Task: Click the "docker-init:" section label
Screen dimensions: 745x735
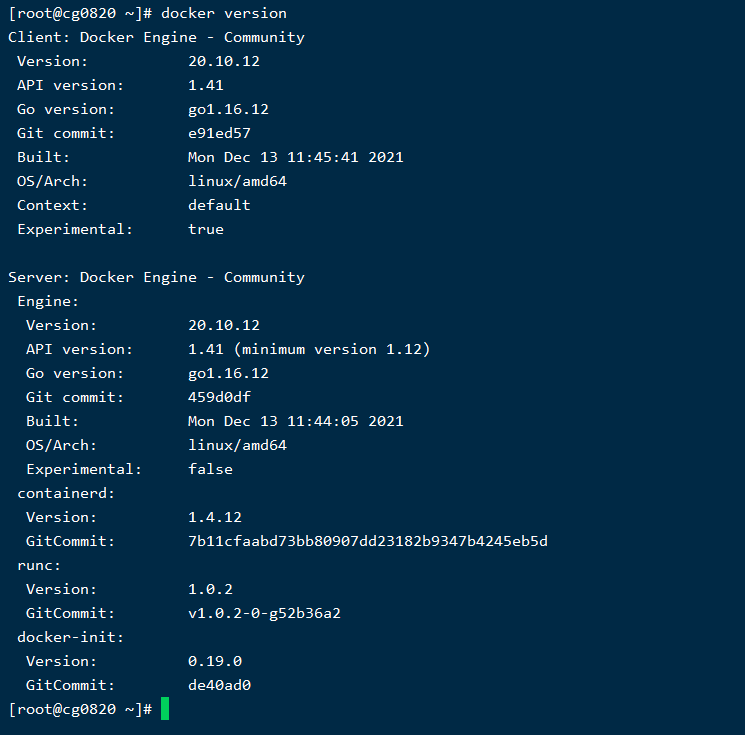Action: pos(70,637)
